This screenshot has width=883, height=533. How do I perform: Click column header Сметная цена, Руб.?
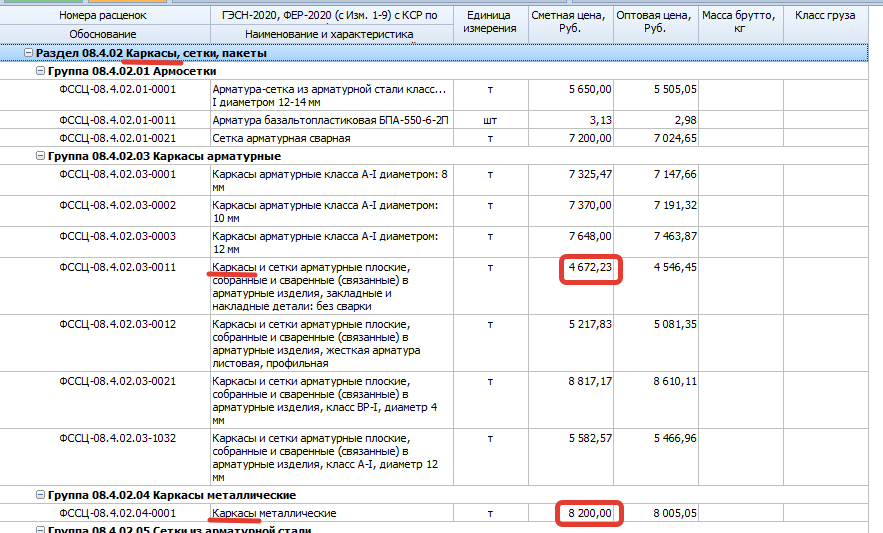click(570, 22)
